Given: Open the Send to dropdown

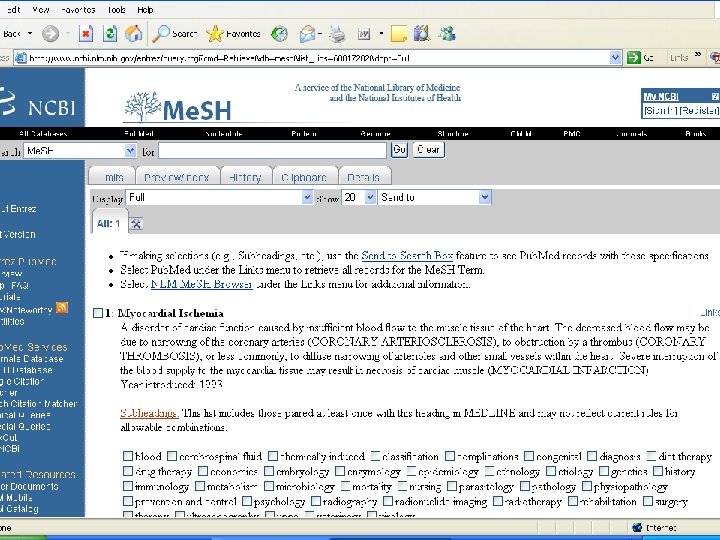Looking at the screenshot, I should [x=434, y=197].
